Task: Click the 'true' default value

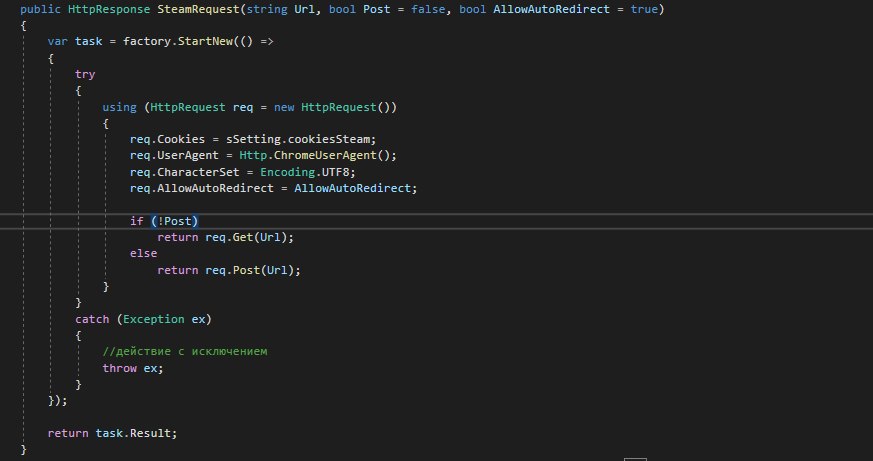Action: tap(644, 9)
